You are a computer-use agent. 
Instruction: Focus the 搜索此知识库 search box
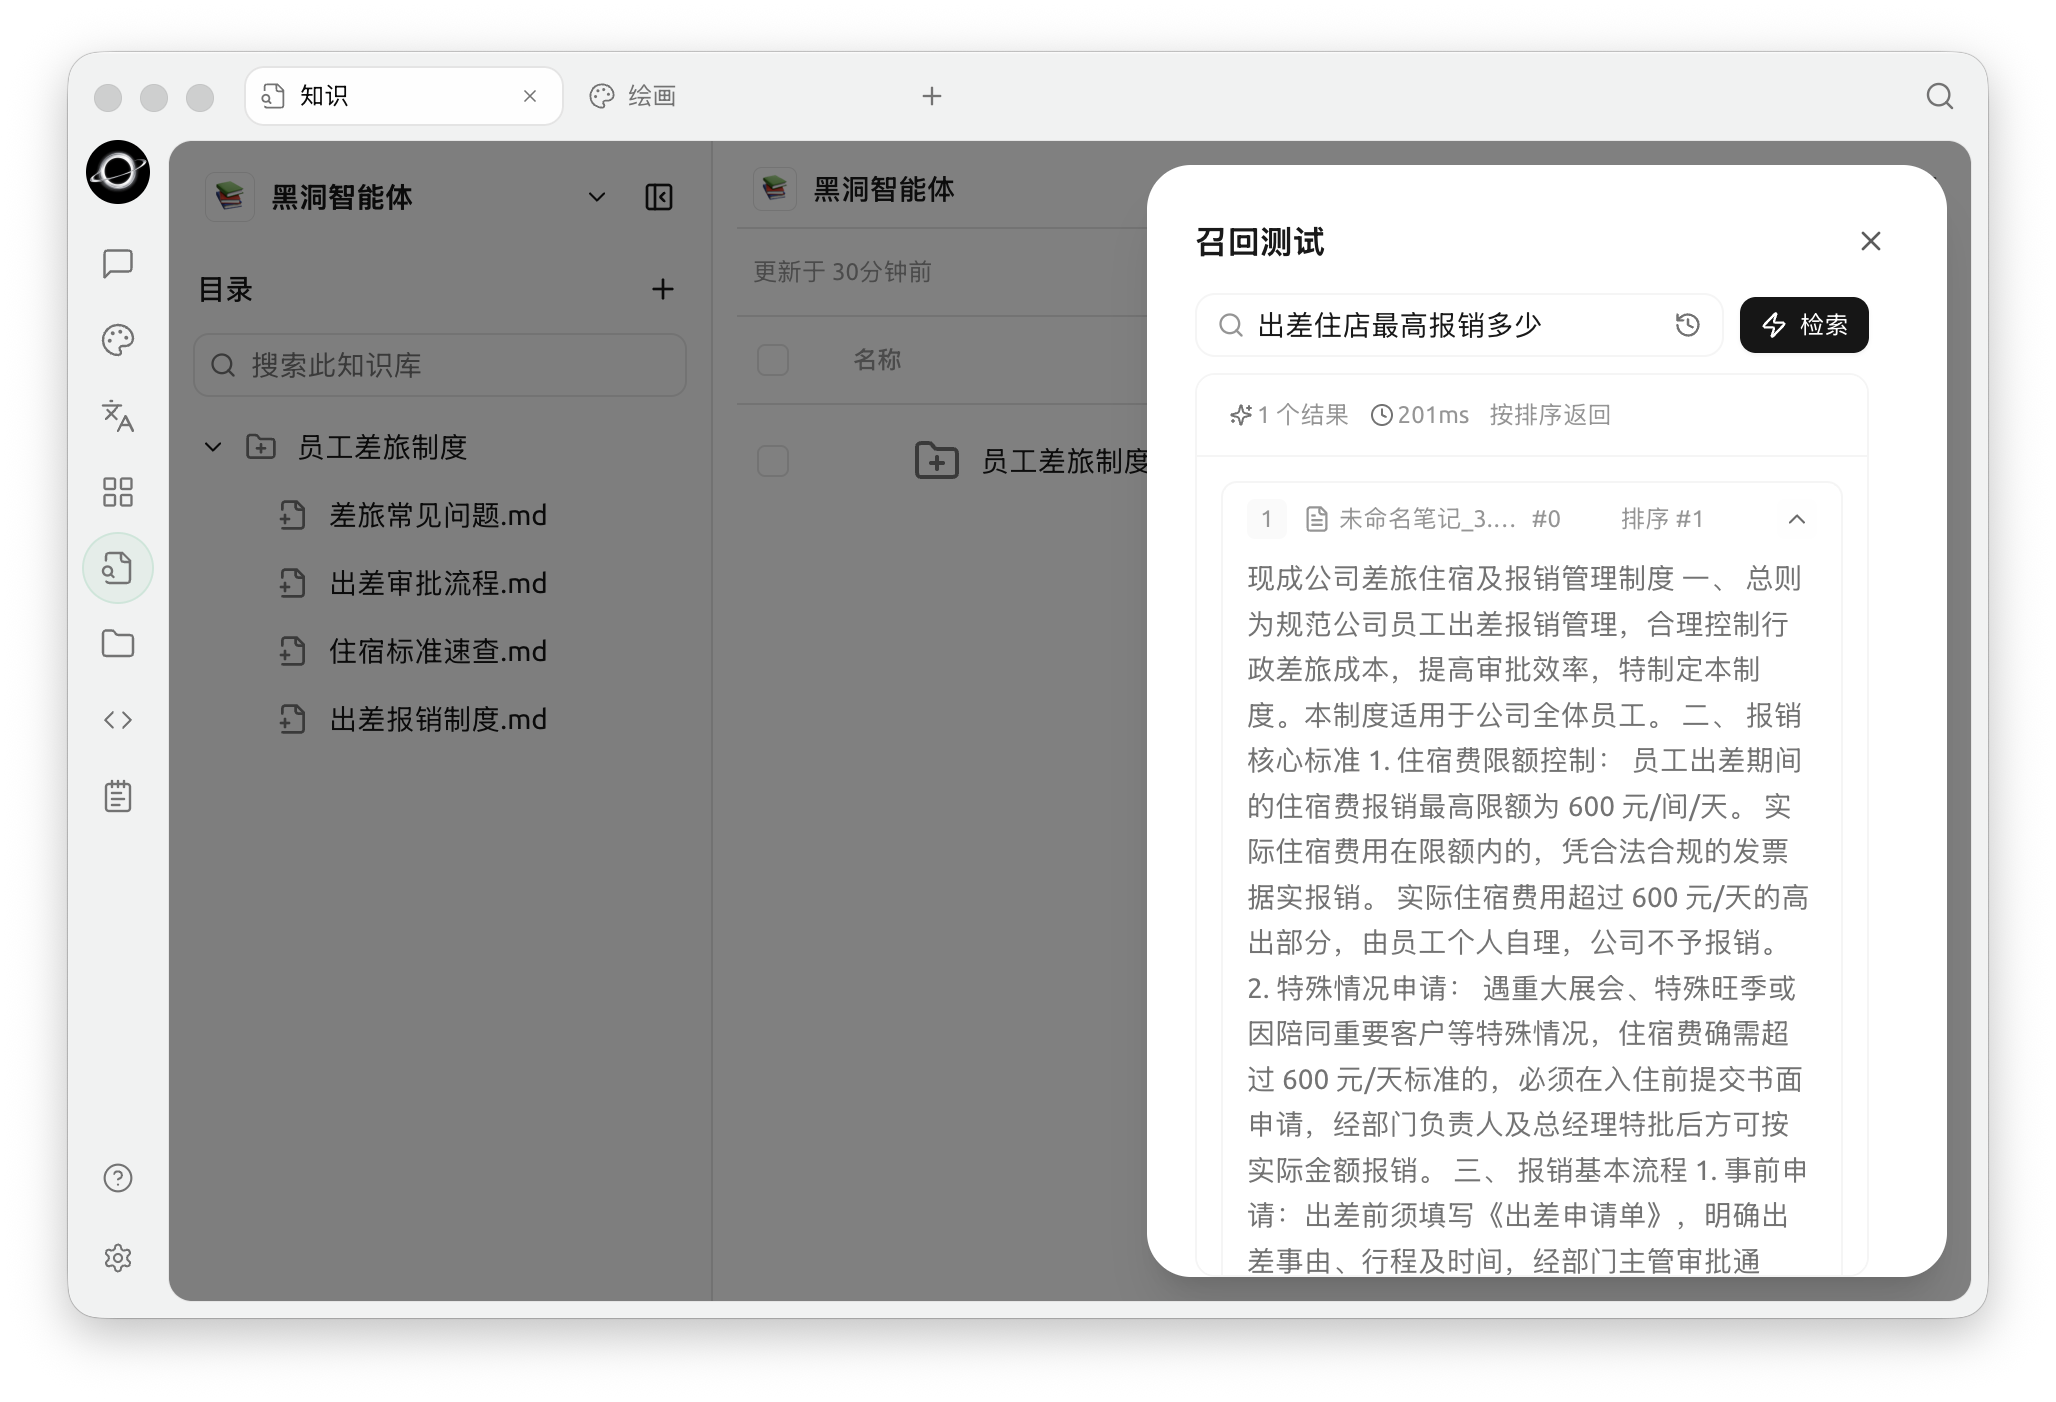[440, 365]
